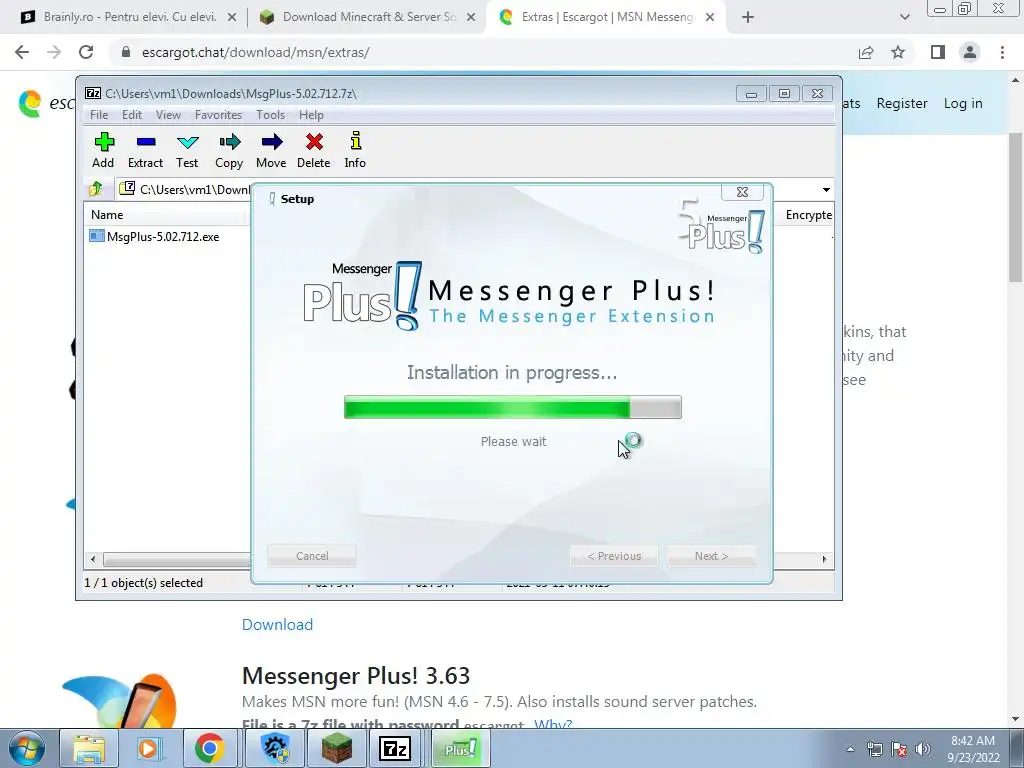Click the Next button in Setup
This screenshot has width=1024, height=768.
(711, 556)
